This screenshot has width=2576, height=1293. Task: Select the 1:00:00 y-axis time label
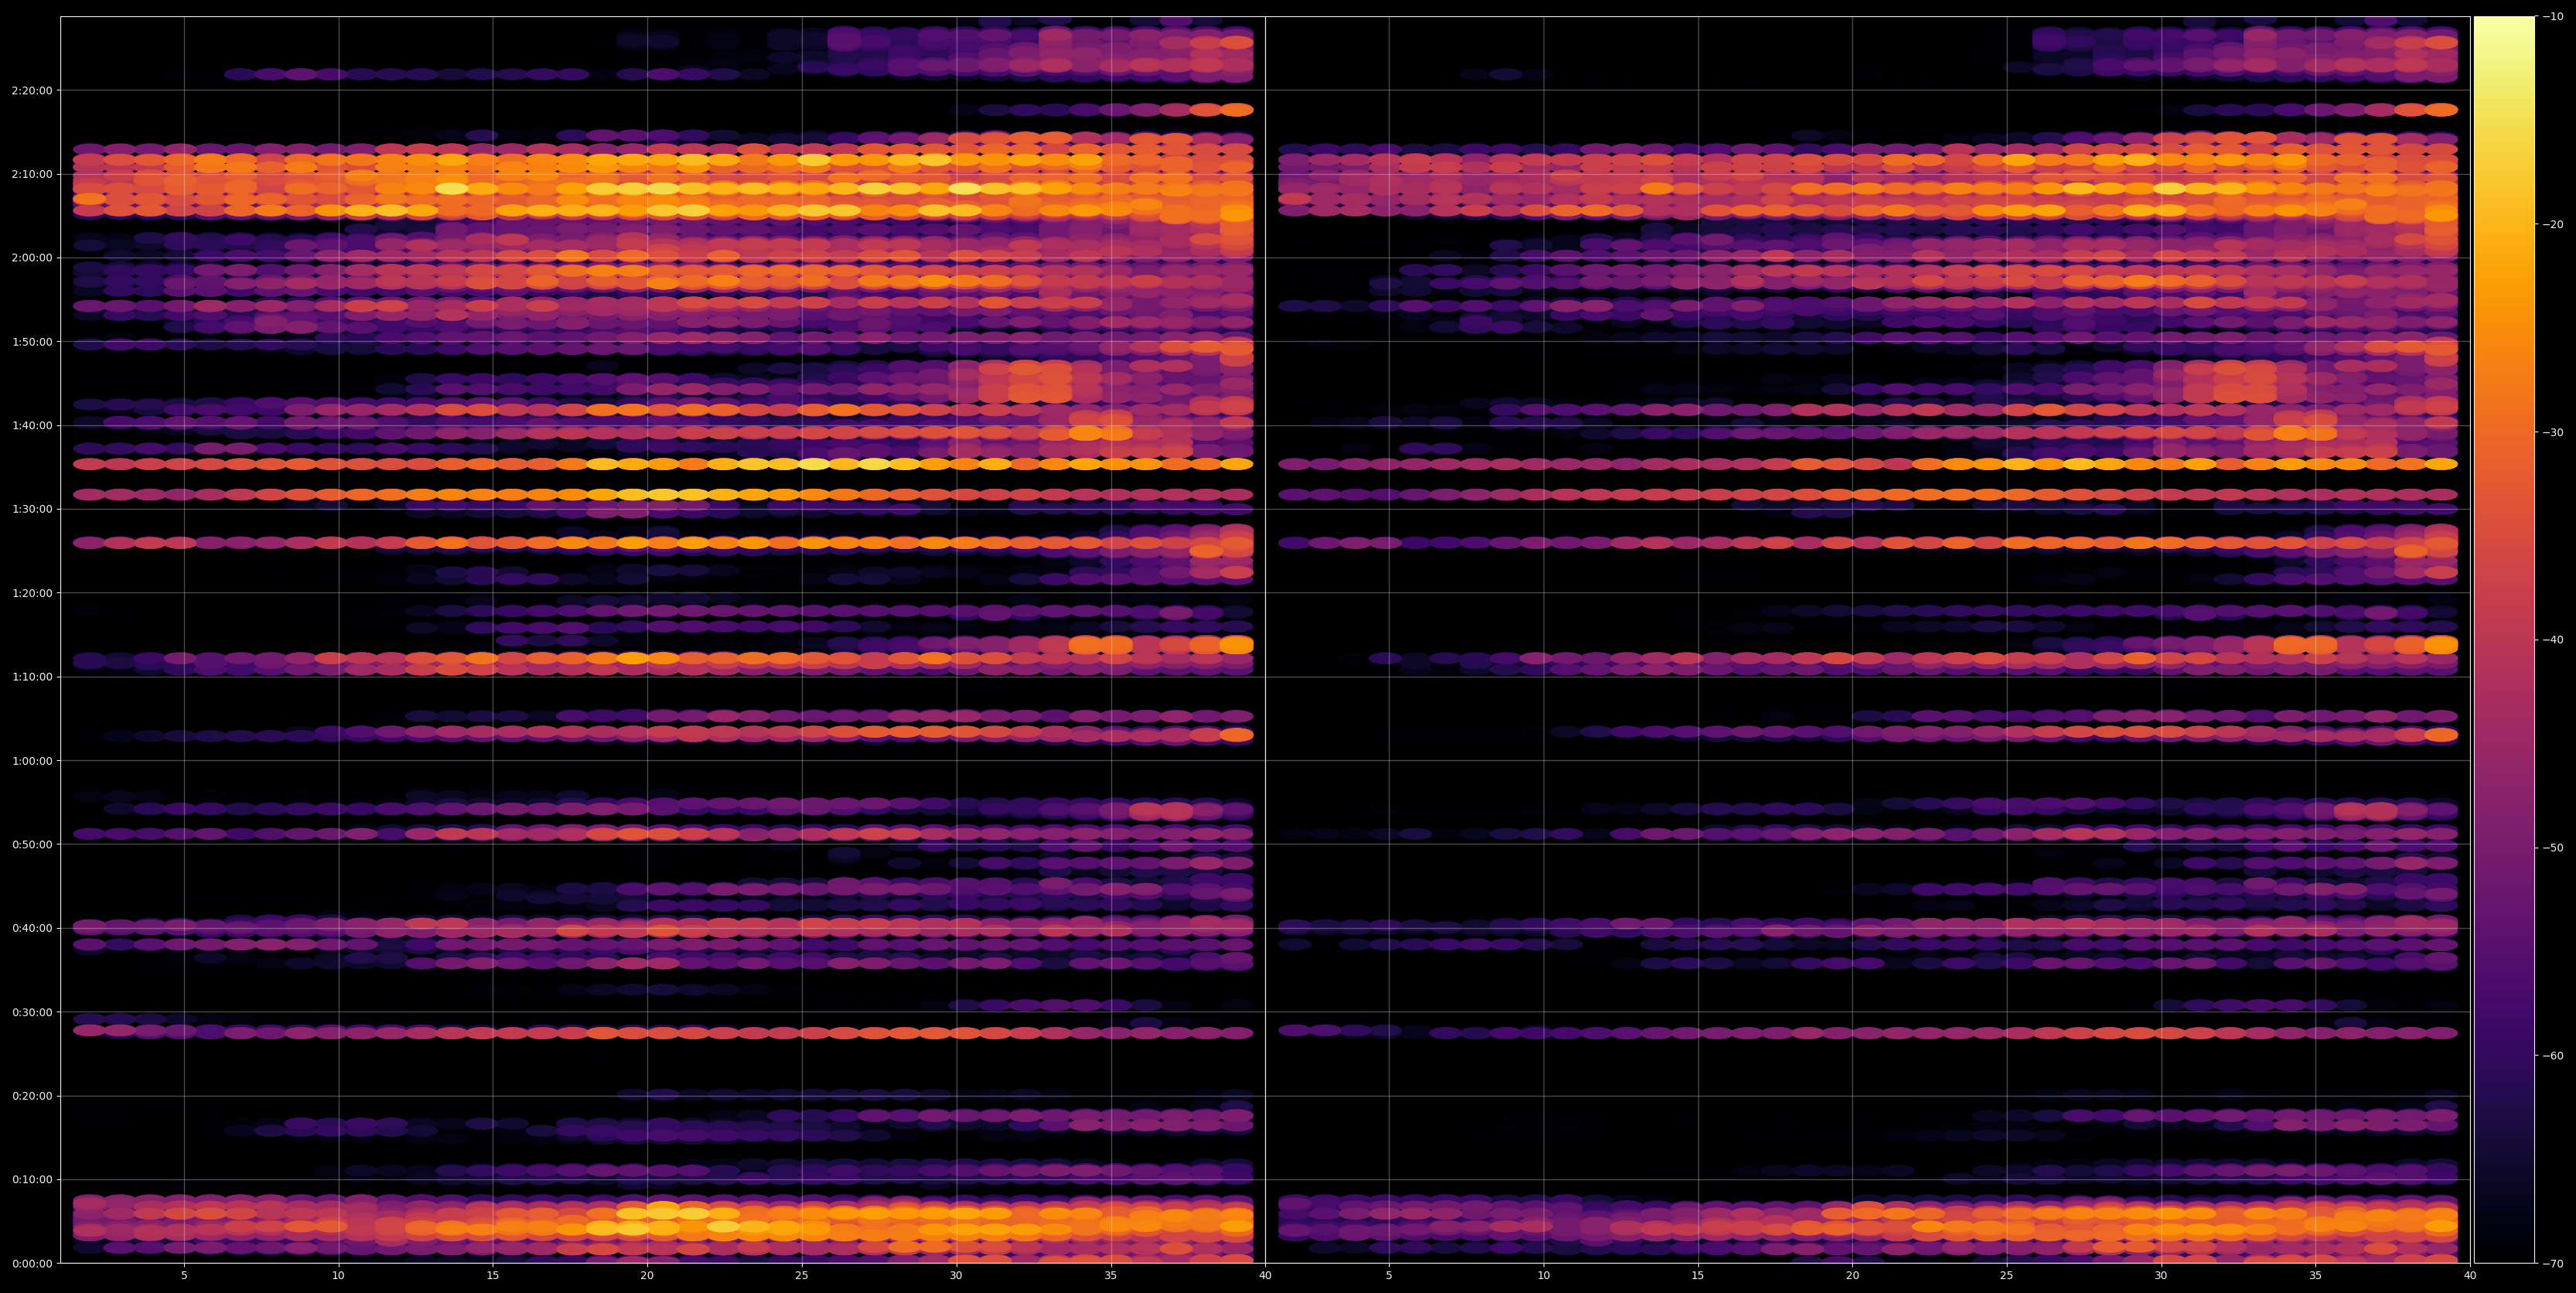(x=32, y=761)
